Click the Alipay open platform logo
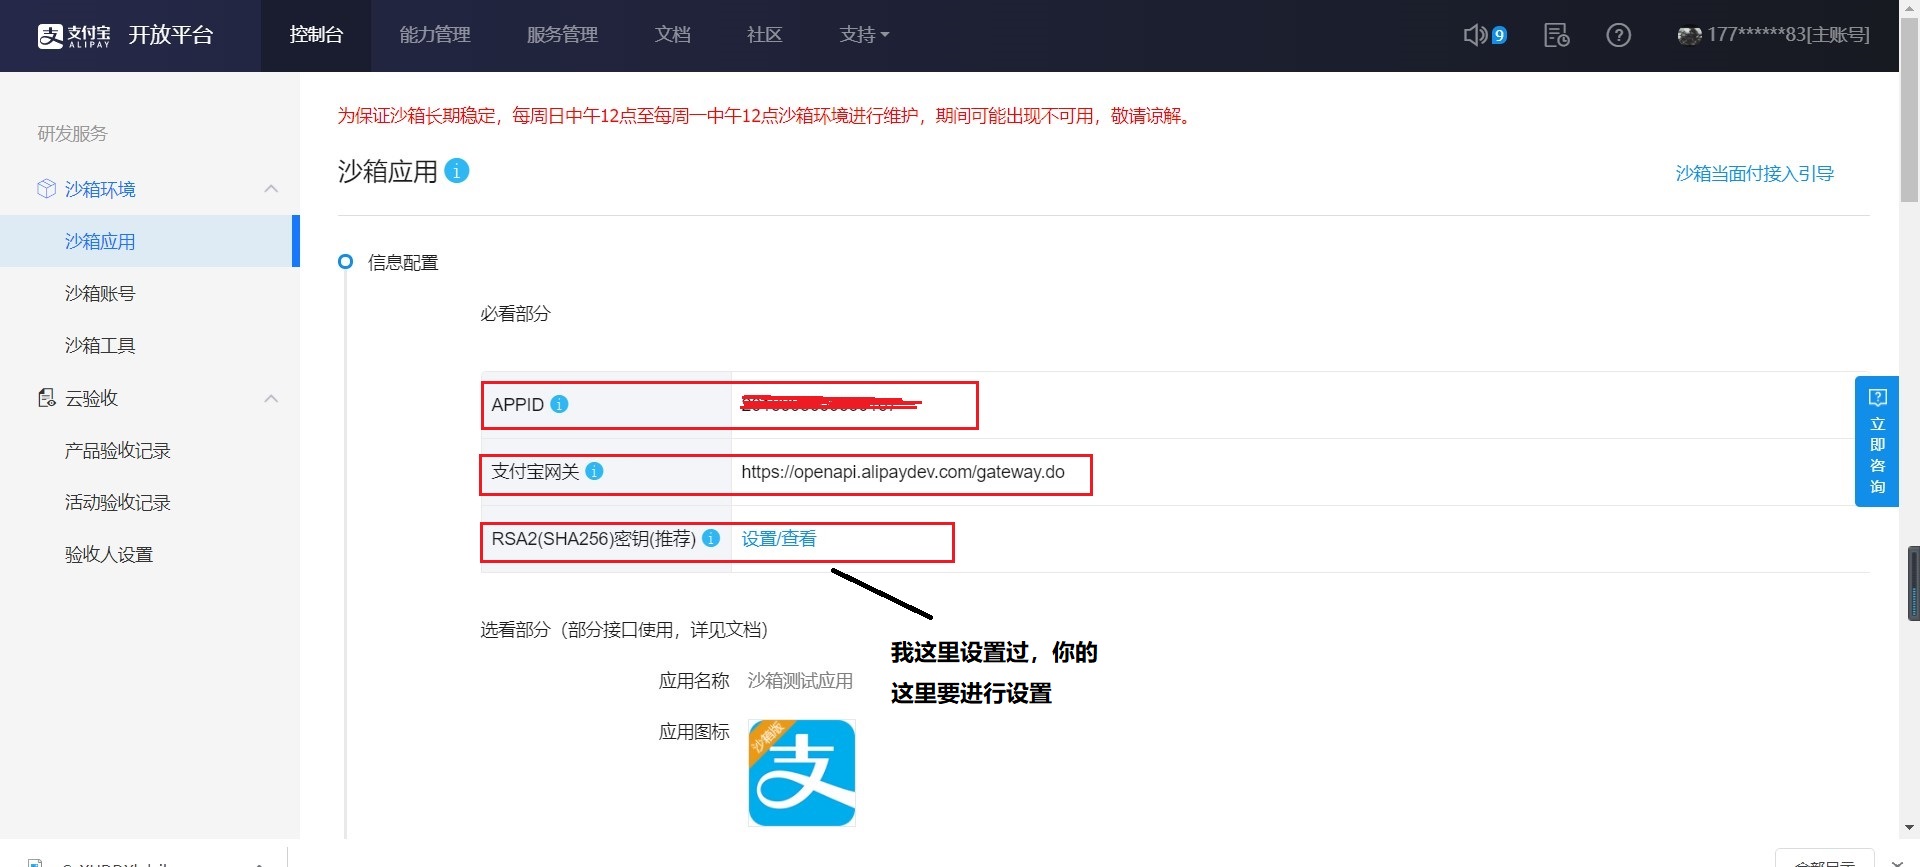Screen dimensions: 1920x867 [125, 36]
